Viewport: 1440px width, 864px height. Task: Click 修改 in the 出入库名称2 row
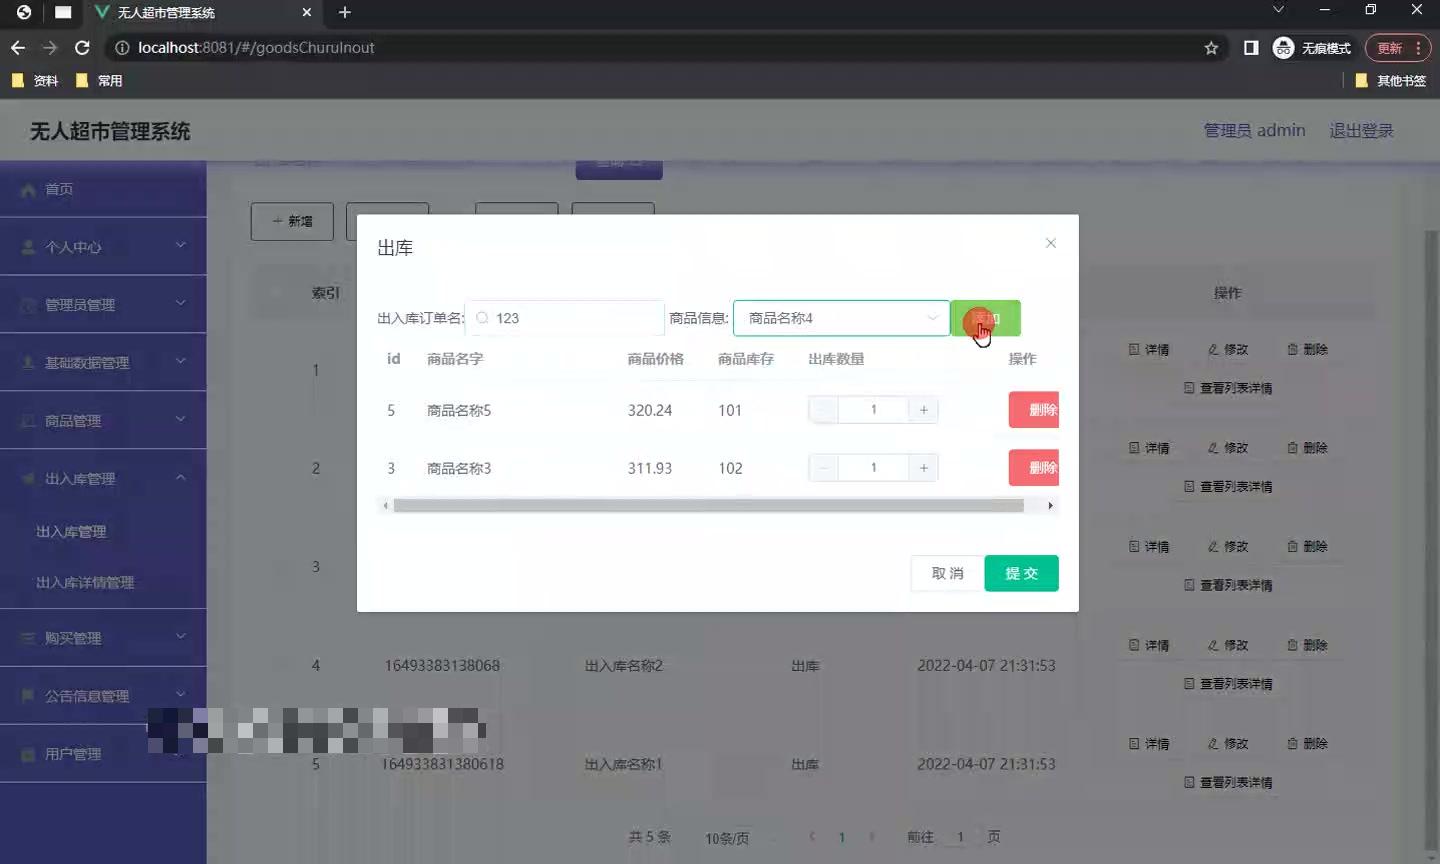(1228, 645)
